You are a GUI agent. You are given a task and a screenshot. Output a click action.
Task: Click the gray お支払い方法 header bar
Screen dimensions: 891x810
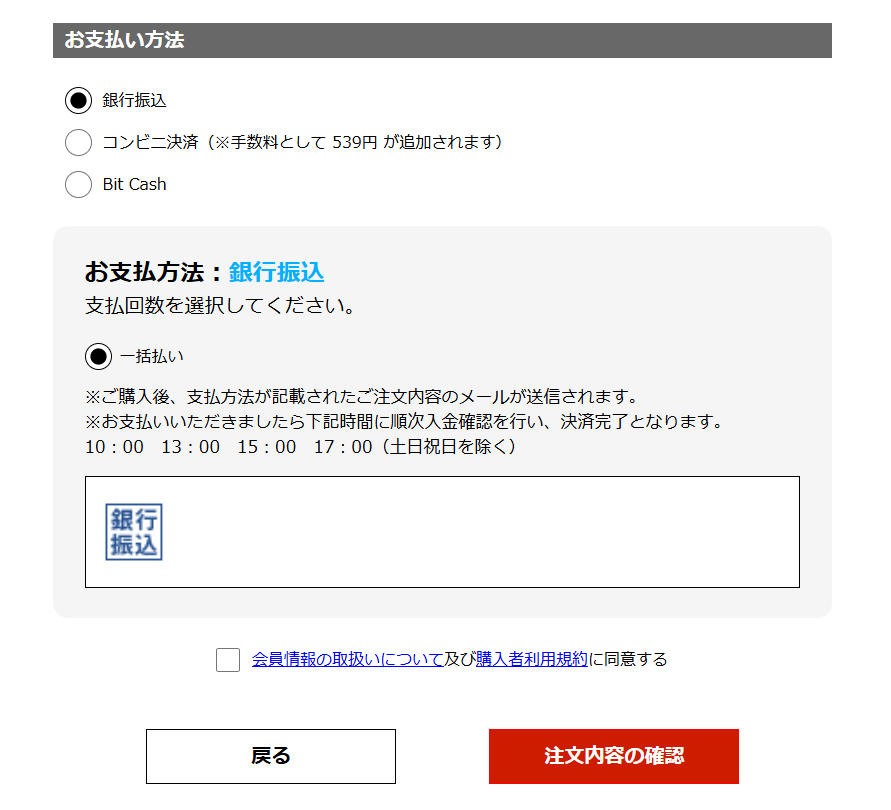pyautogui.click(x=442, y=41)
